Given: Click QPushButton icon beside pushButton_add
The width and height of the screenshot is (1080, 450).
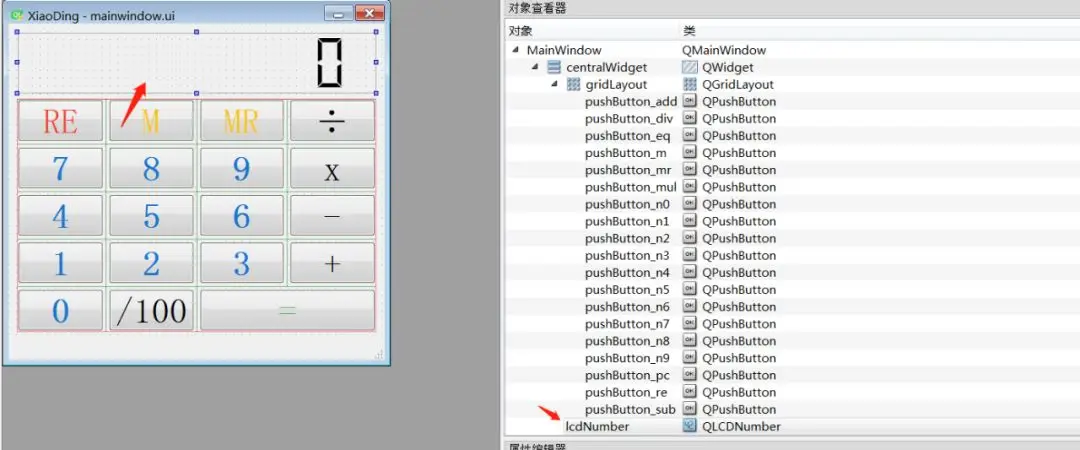Looking at the screenshot, I should click(689, 102).
